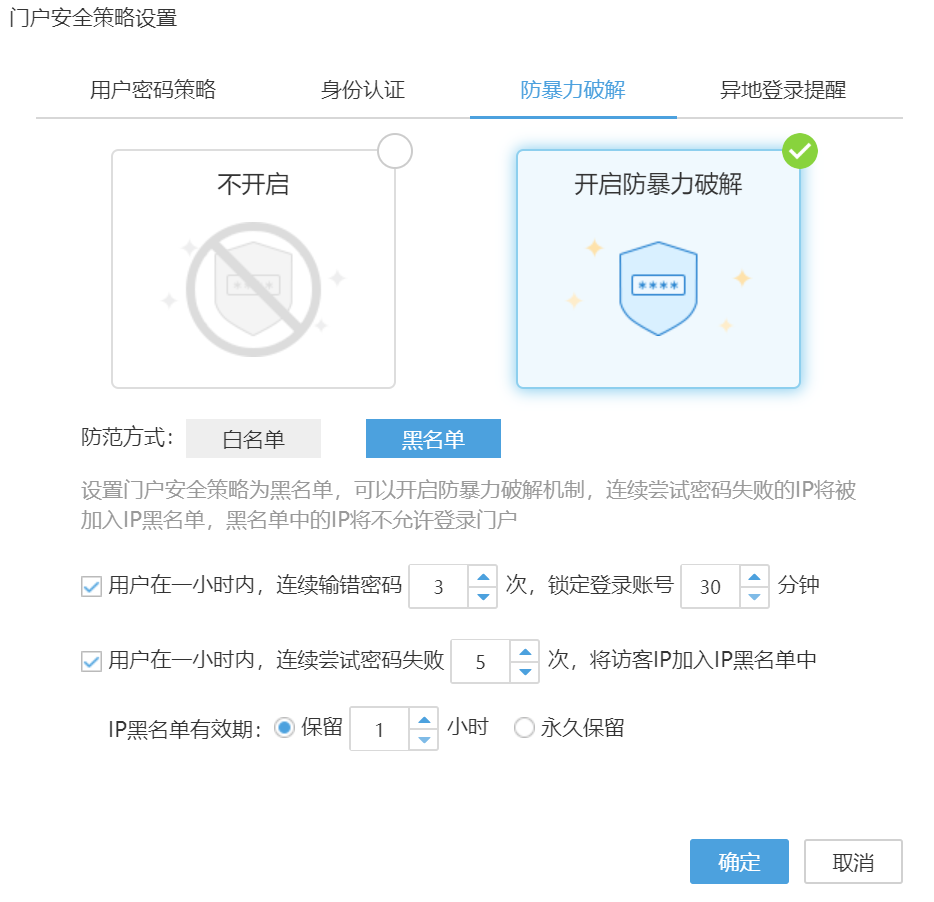Uncheck the IP blacklist rule checkbox
The height and width of the screenshot is (902, 934).
tap(92, 662)
